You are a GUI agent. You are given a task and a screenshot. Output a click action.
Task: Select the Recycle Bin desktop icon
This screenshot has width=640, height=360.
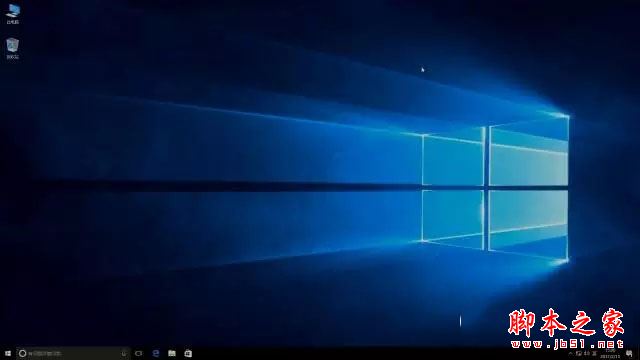tap(13, 49)
